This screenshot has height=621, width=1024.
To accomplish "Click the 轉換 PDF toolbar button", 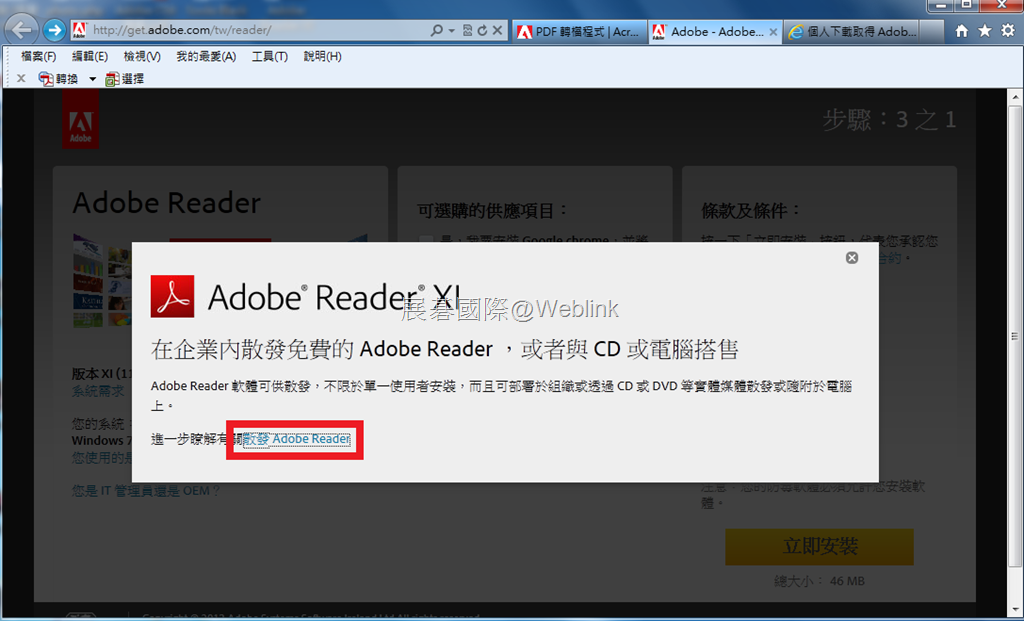I will coord(59,79).
